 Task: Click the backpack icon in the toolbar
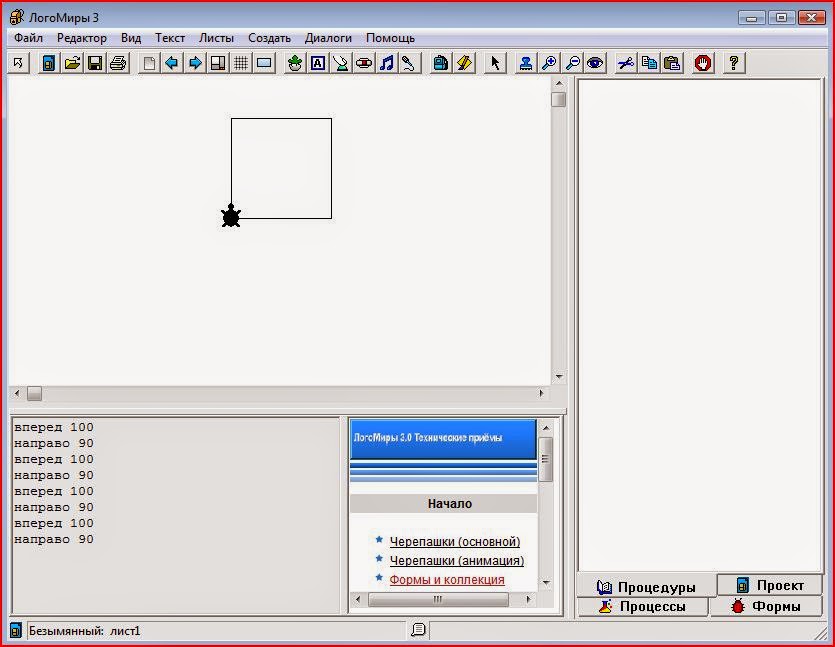point(440,63)
